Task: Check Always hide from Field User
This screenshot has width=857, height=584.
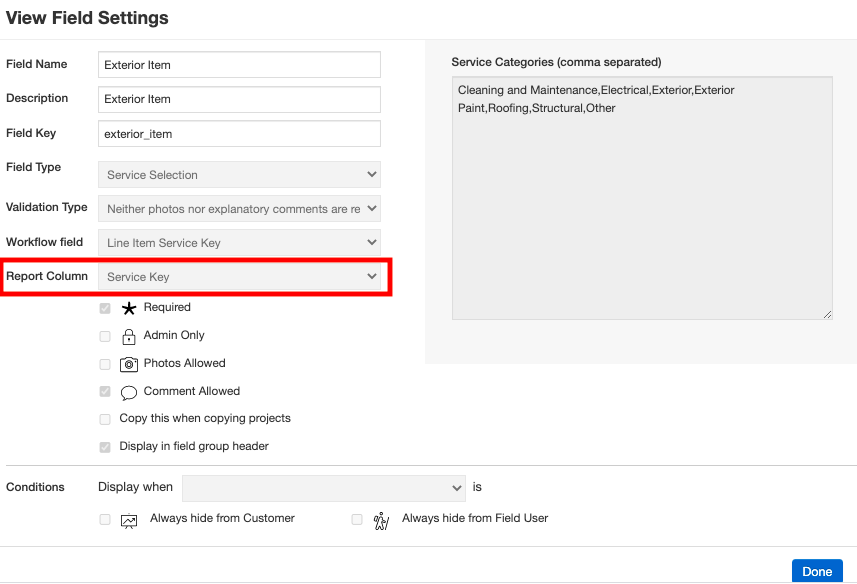Action: (x=357, y=519)
